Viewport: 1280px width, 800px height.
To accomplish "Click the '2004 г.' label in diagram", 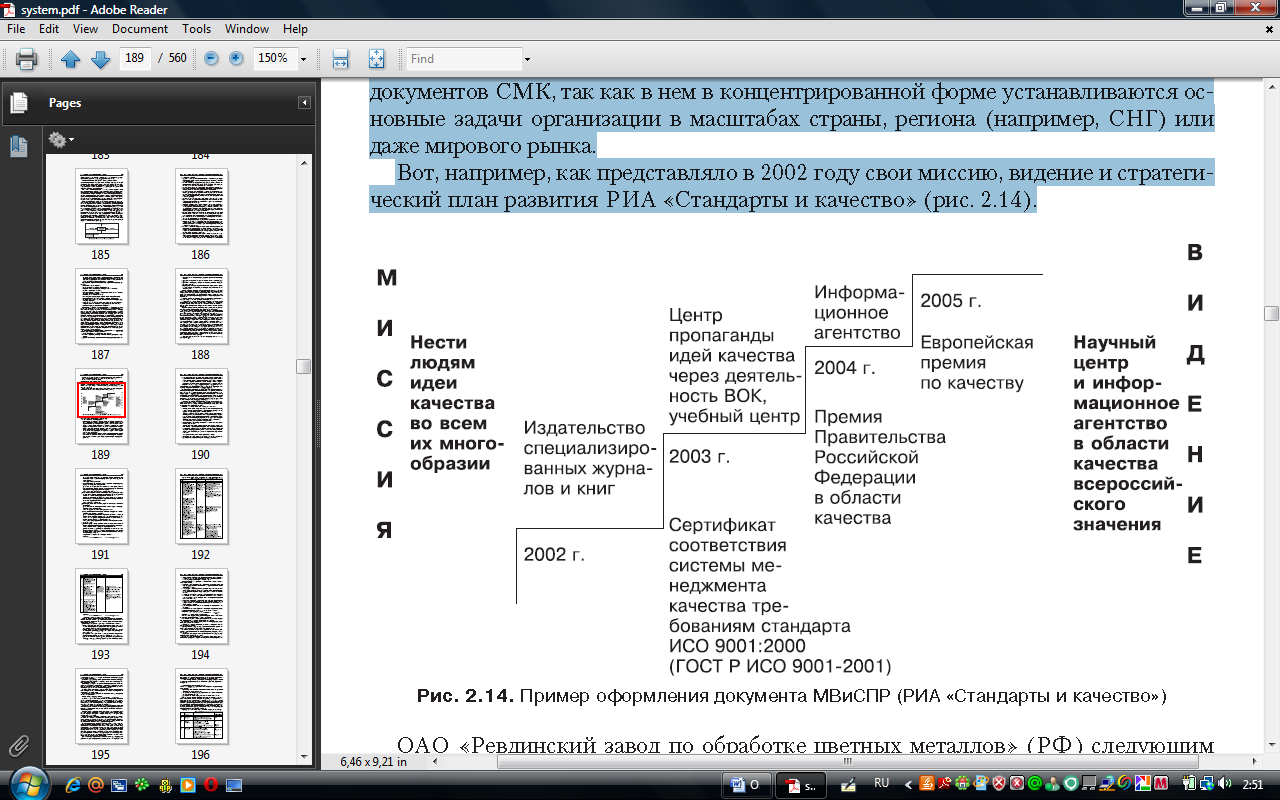I will coord(844,368).
